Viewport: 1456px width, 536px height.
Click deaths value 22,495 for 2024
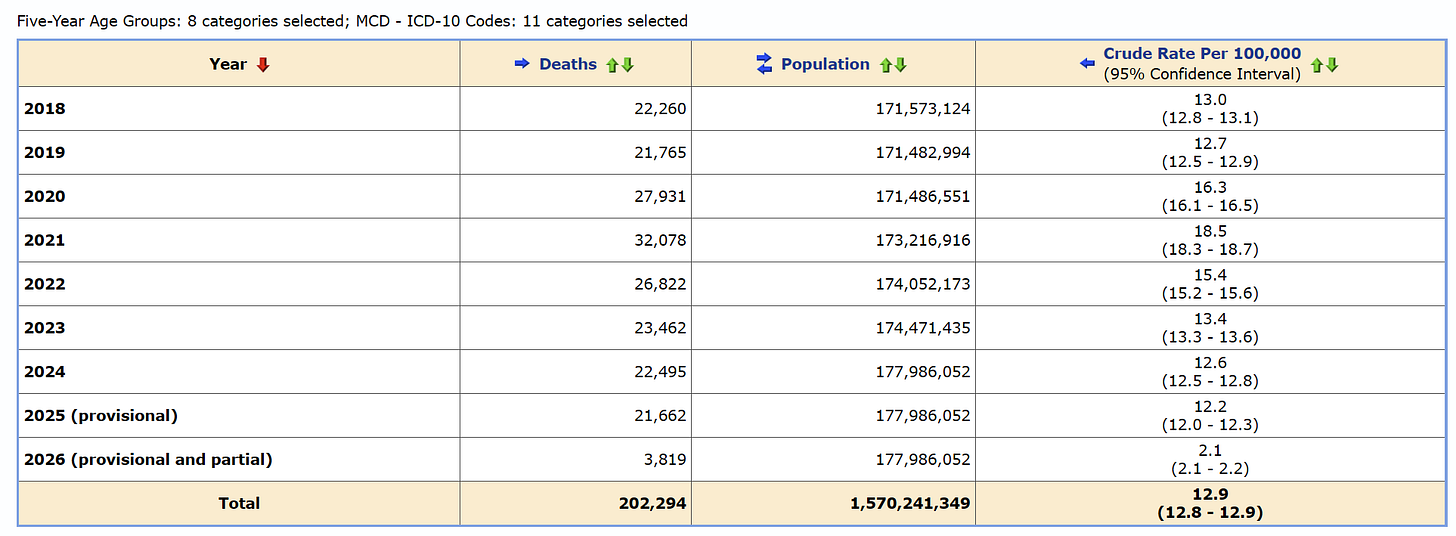click(660, 372)
